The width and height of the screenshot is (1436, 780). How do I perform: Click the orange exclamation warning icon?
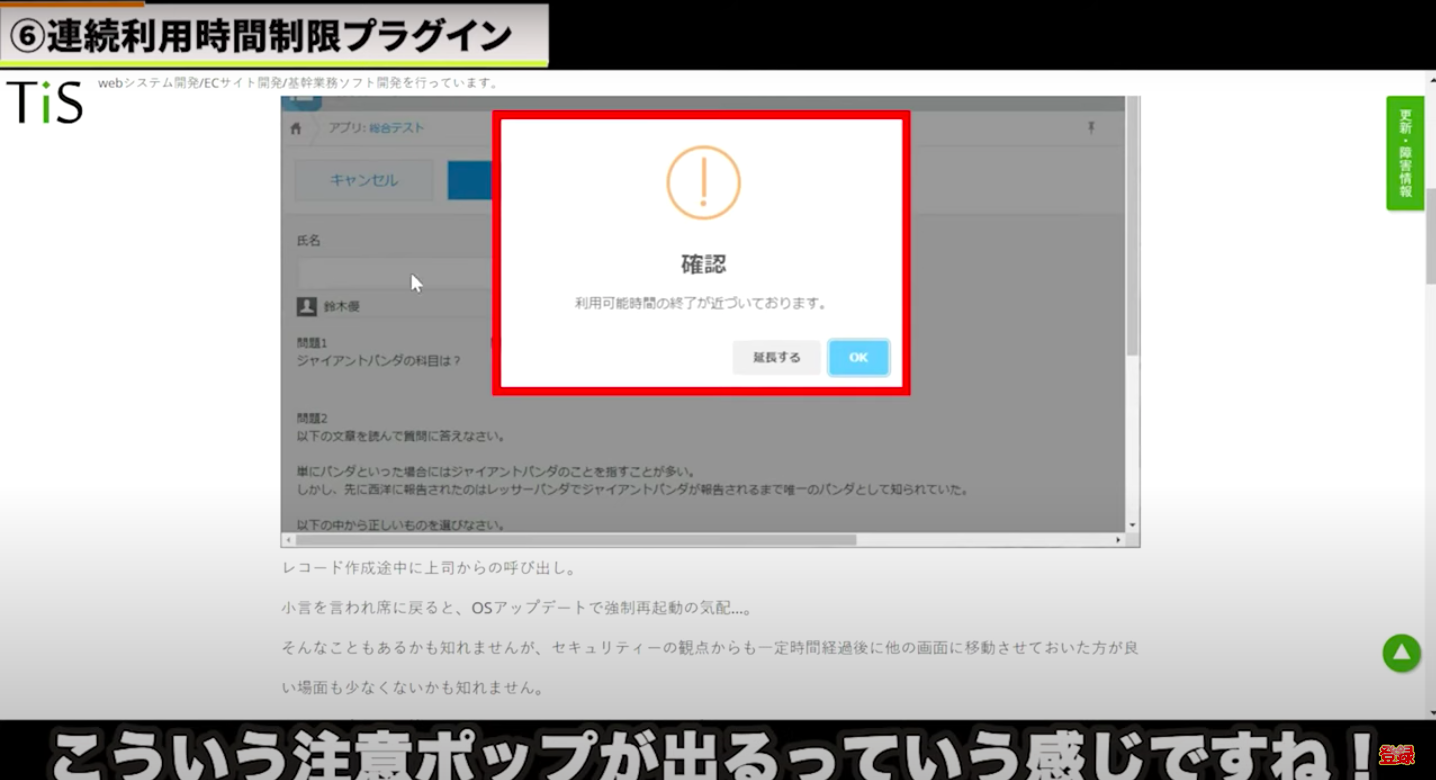[703, 183]
